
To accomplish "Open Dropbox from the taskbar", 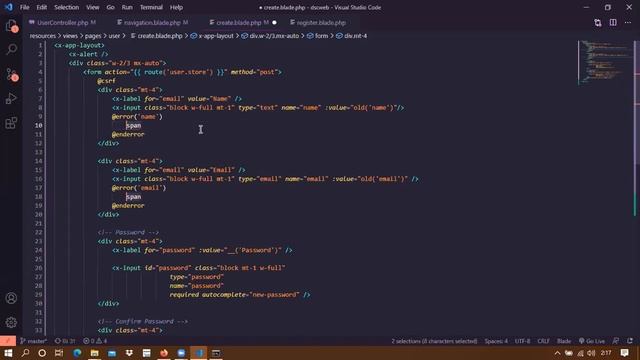I will (x=129, y=353).
